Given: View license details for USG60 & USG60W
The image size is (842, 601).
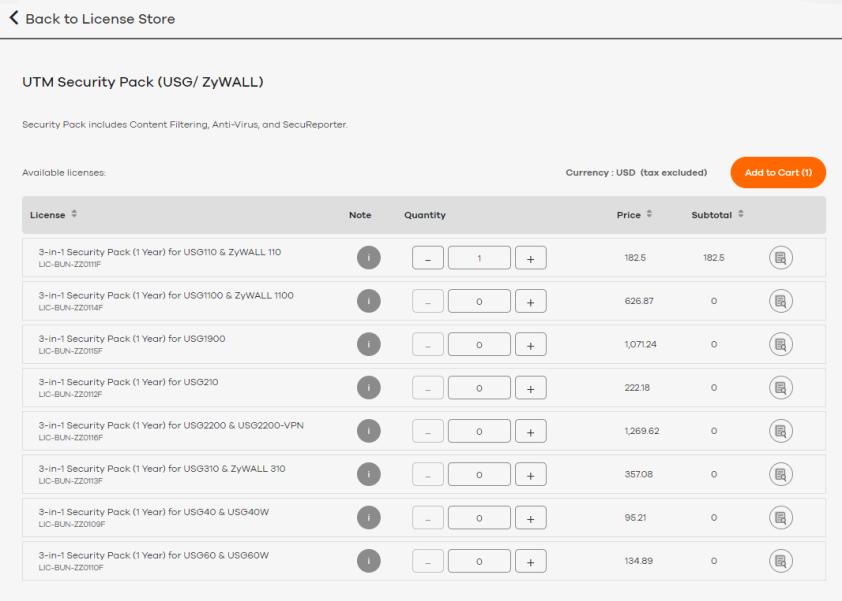Looking at the screenshot, I should 781,561.
